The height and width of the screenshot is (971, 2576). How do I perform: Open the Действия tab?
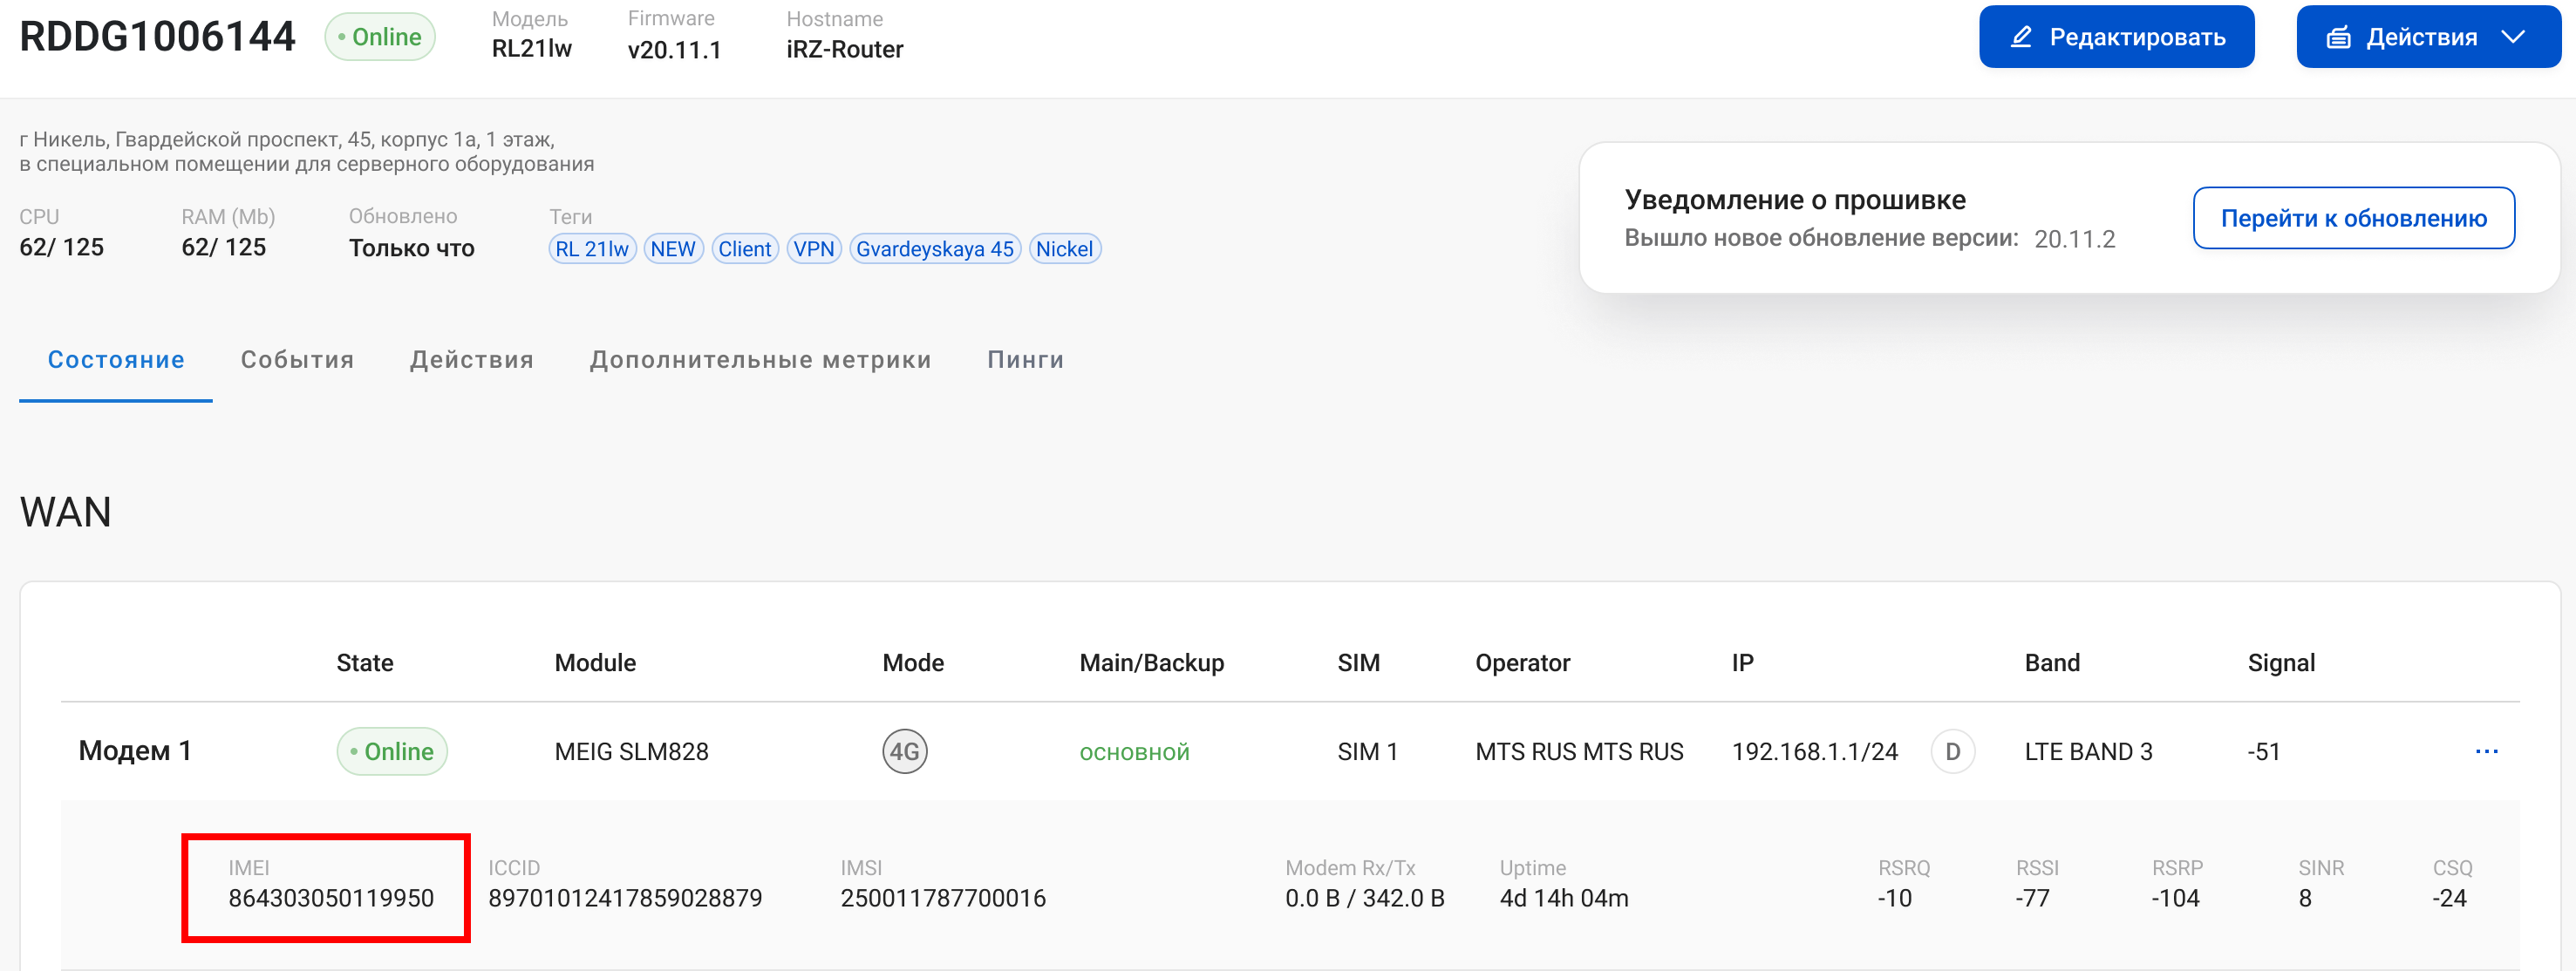471,360
